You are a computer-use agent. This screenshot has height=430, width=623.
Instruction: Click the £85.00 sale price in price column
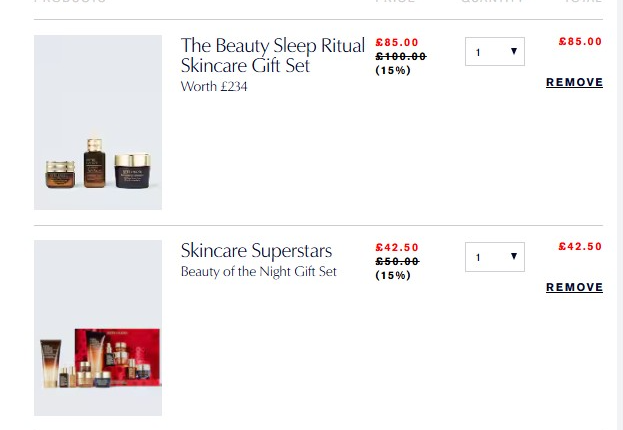point(397,42)
